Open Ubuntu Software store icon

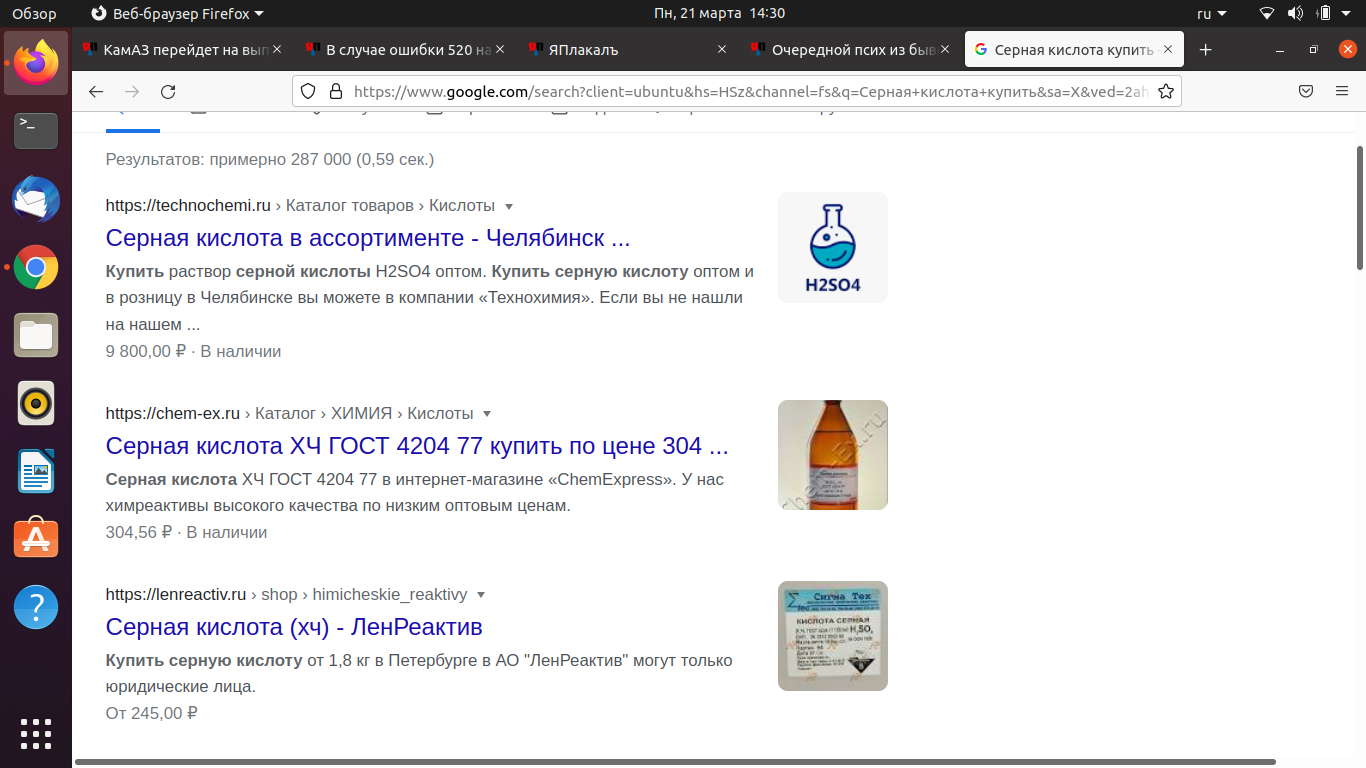tap(36, 538)
